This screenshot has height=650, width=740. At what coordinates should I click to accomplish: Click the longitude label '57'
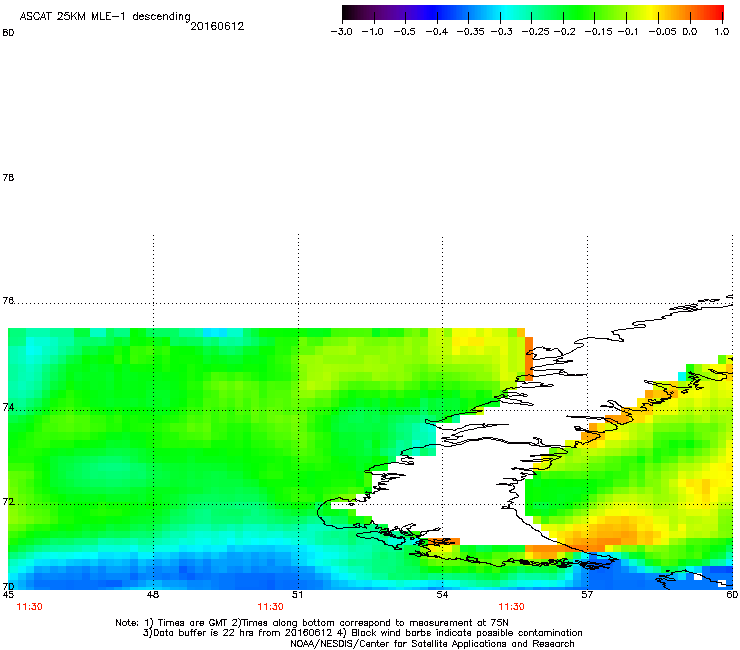click(587, 595)
